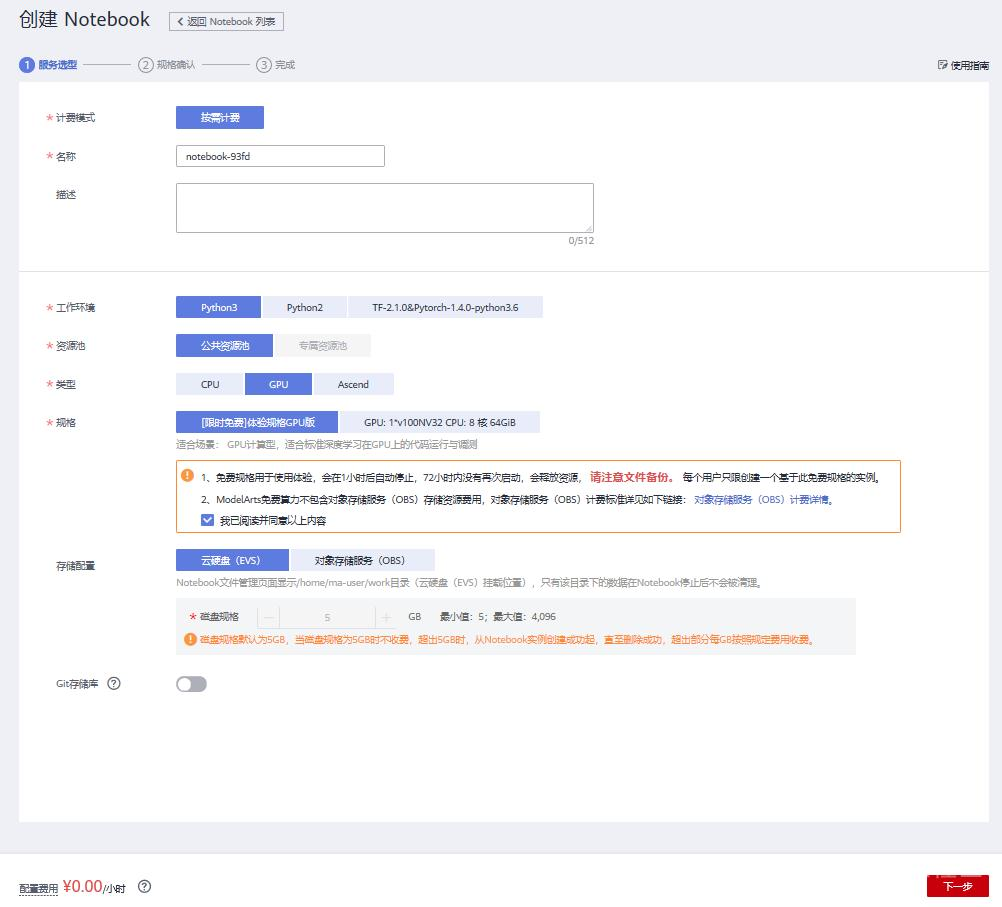Select Ascend type
The image size is (1002, 907).
353,384
